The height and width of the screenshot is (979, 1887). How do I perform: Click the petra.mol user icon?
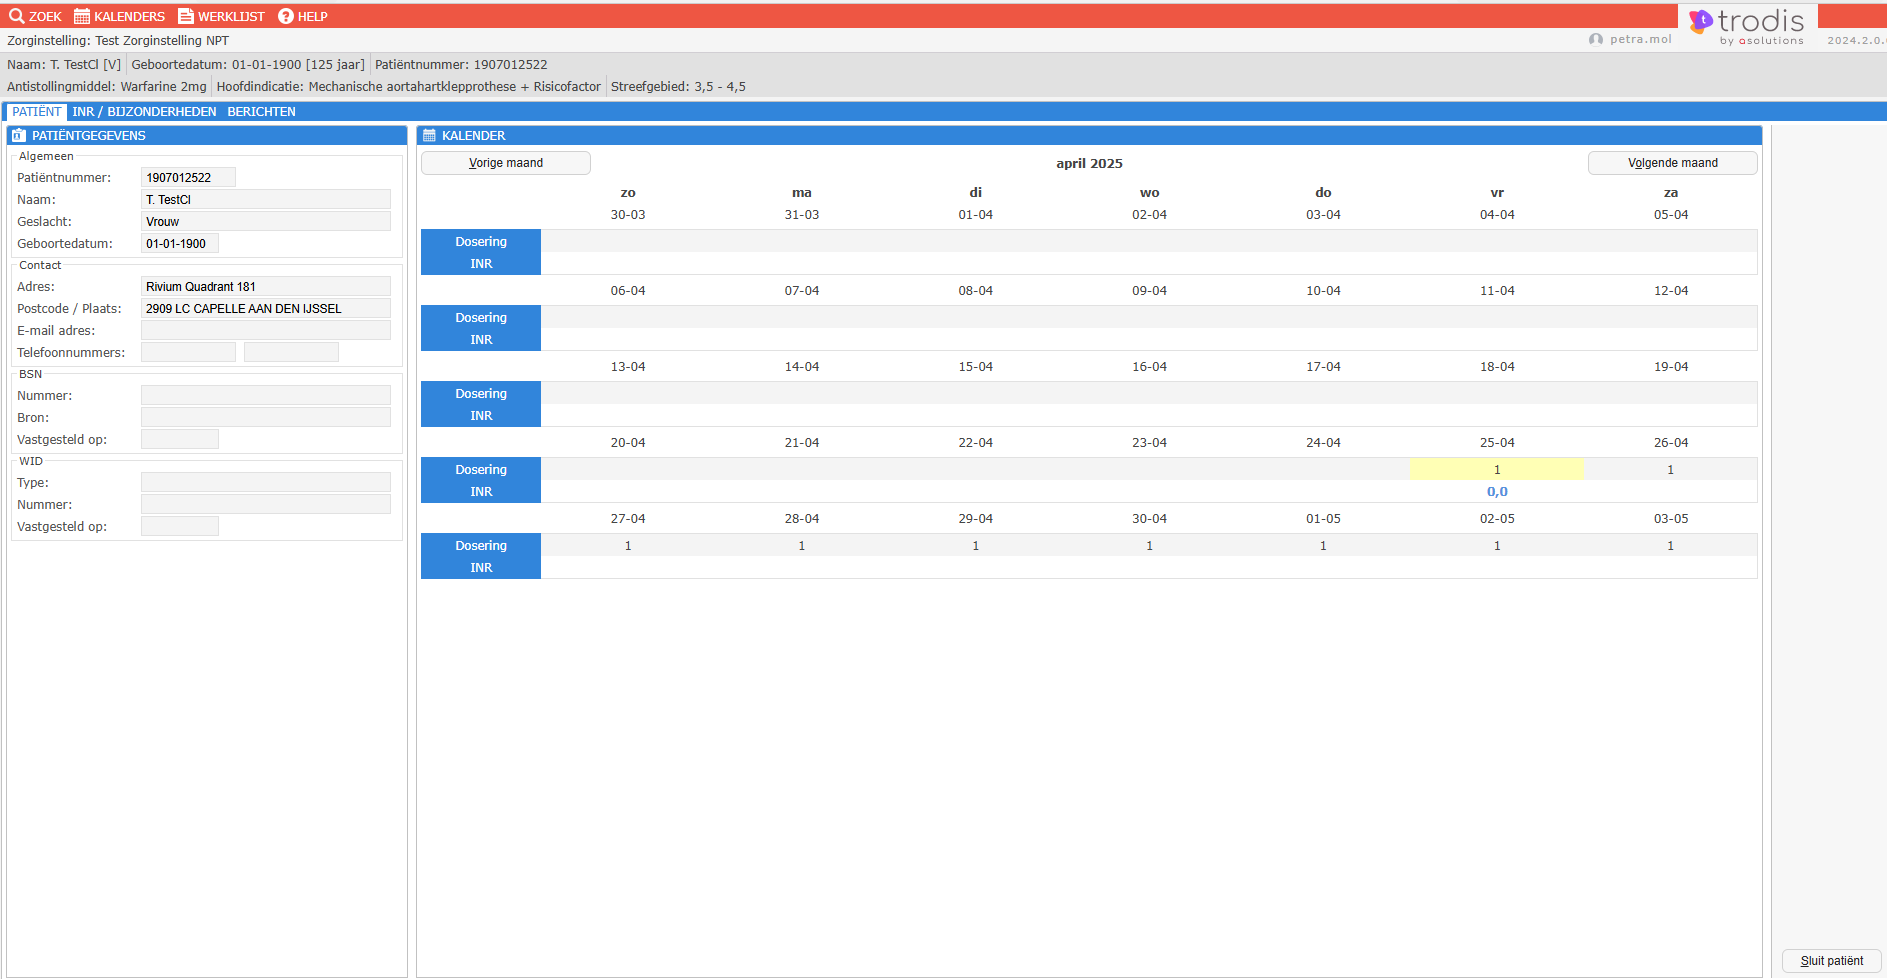point(1596,39)
